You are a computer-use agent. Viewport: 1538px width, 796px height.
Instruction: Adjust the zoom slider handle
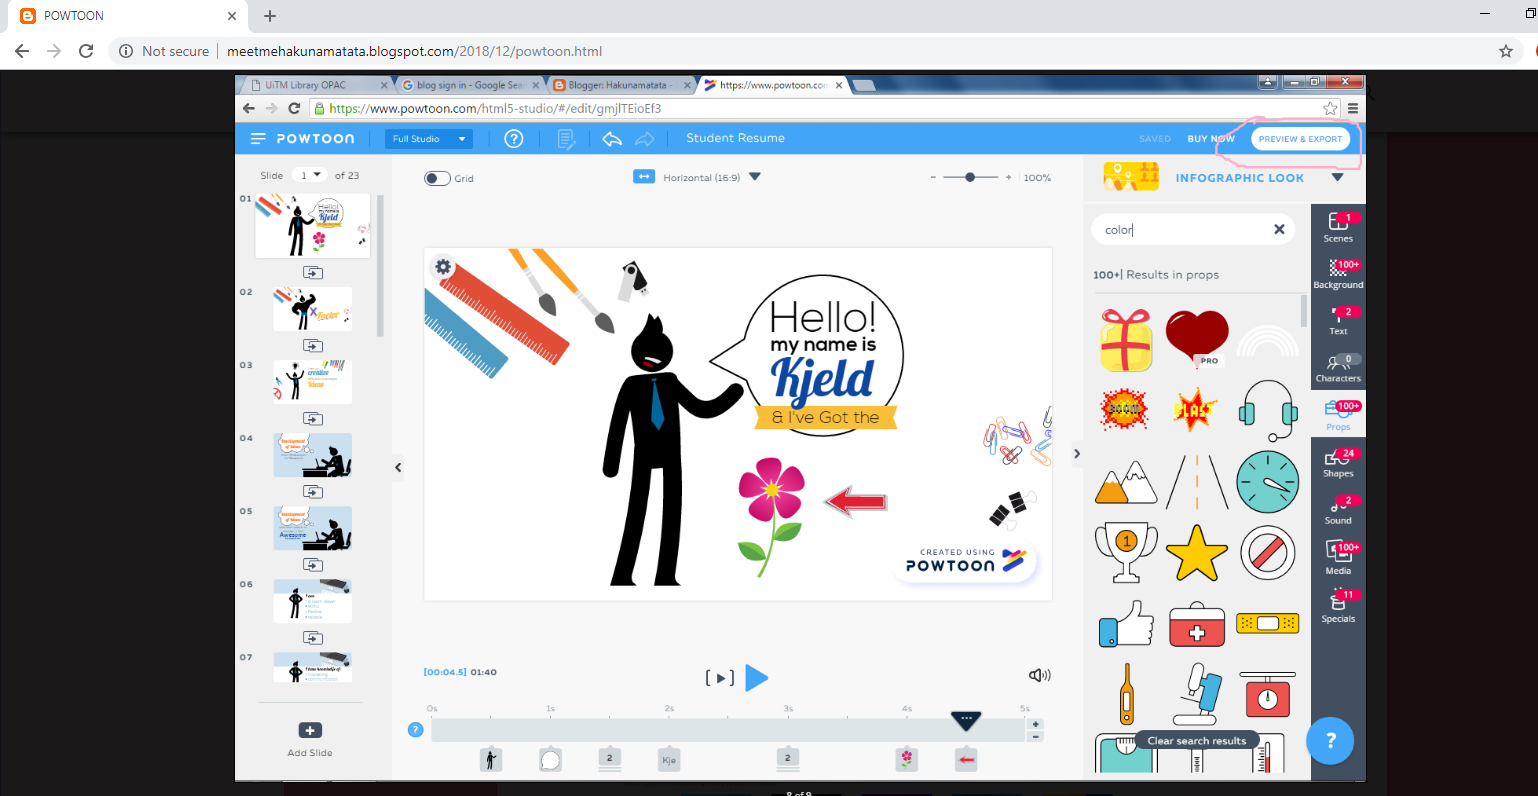tap(970, 177)
